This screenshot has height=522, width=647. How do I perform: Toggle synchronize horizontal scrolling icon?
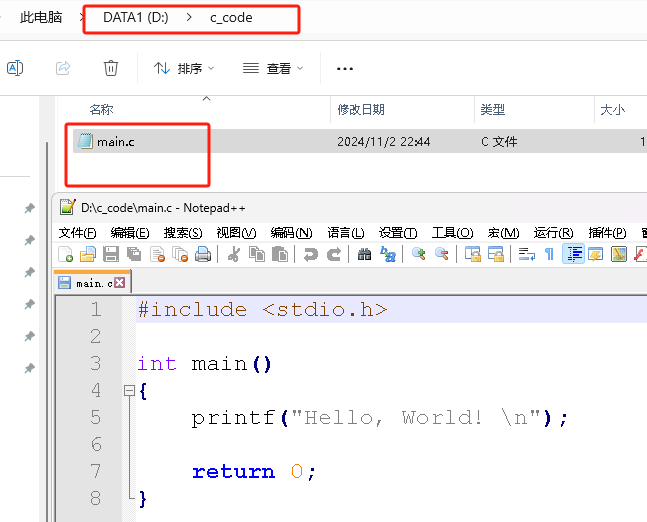pos(496,254)
